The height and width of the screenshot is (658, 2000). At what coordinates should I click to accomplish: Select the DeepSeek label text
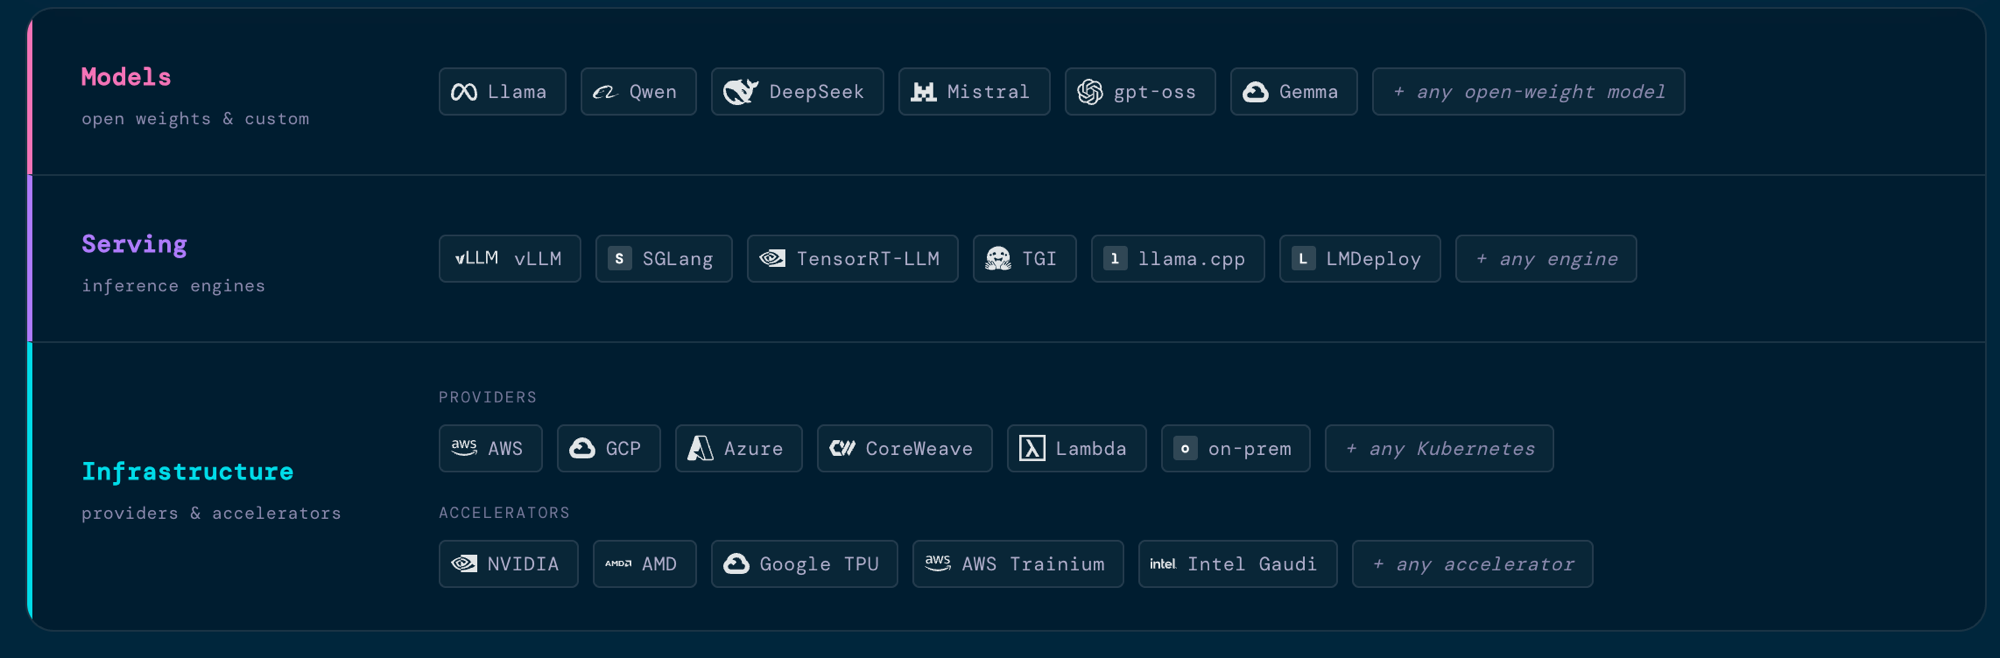(x=816, y=92)
